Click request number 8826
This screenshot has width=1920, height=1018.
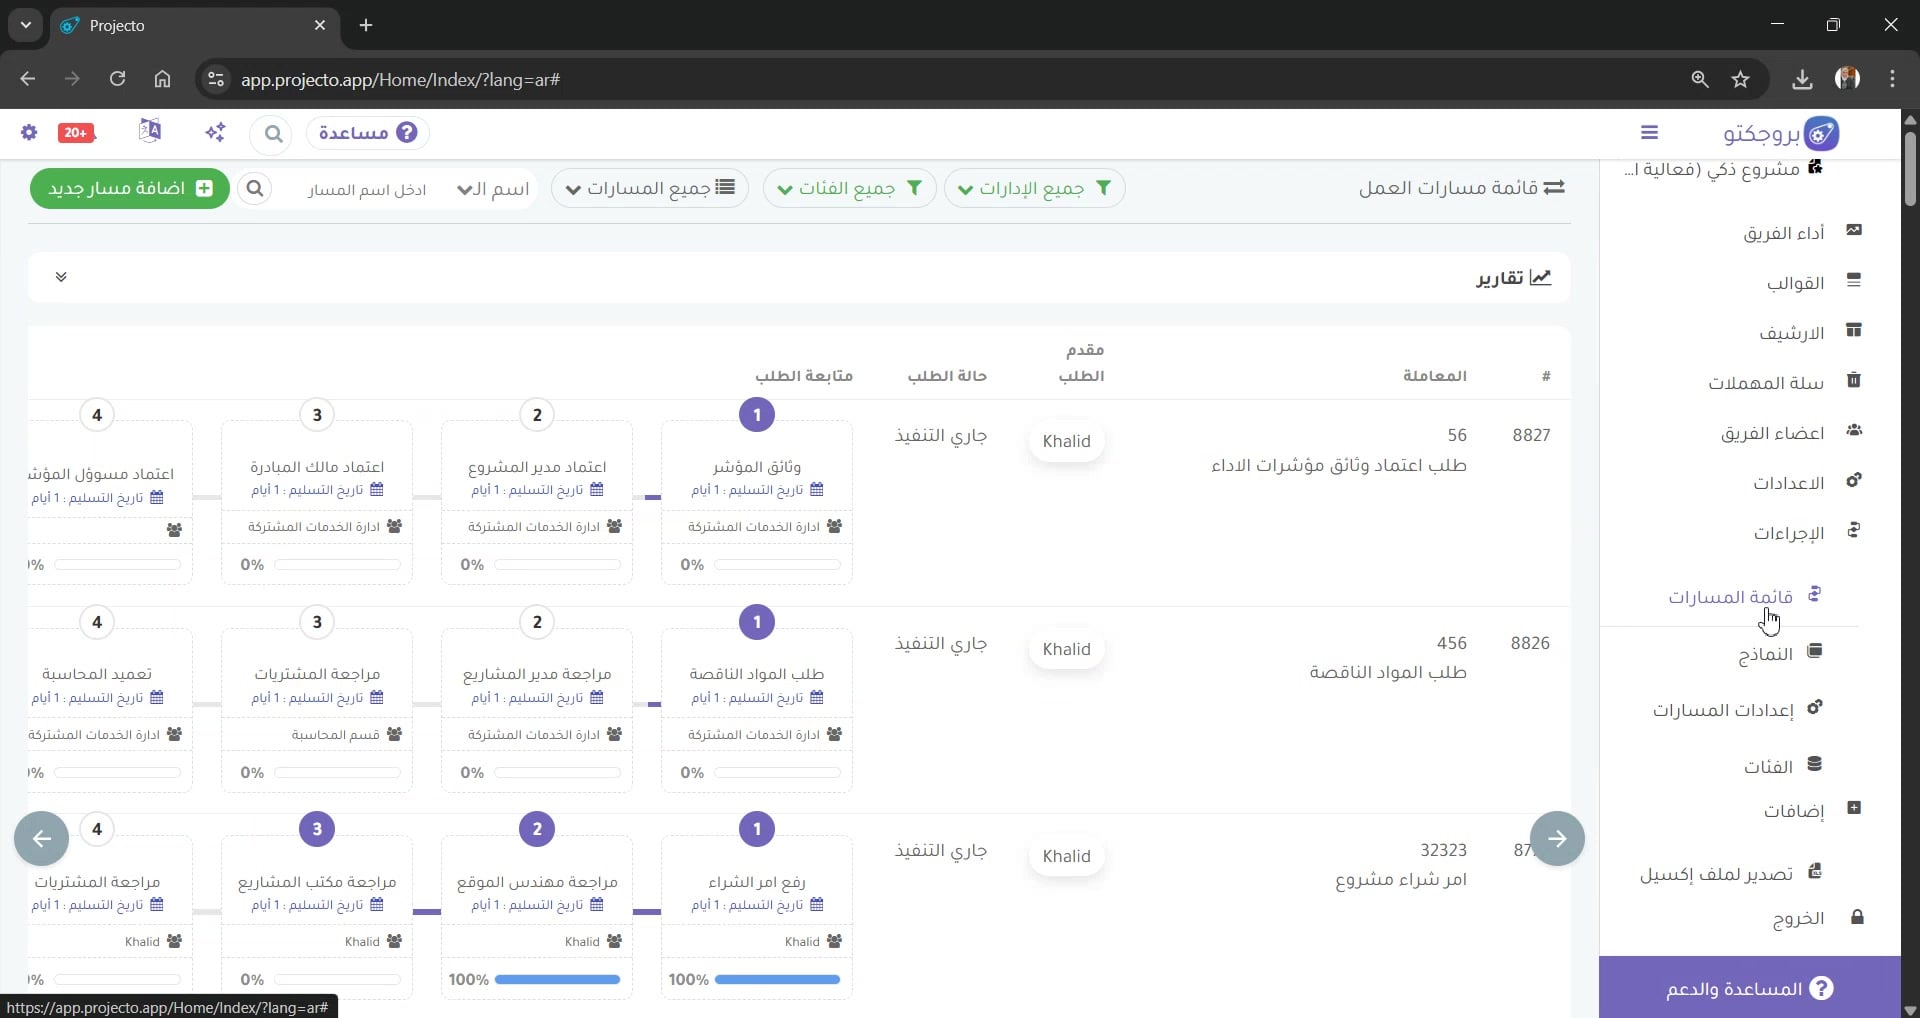pyautogui.click(x=1530, y=643)
